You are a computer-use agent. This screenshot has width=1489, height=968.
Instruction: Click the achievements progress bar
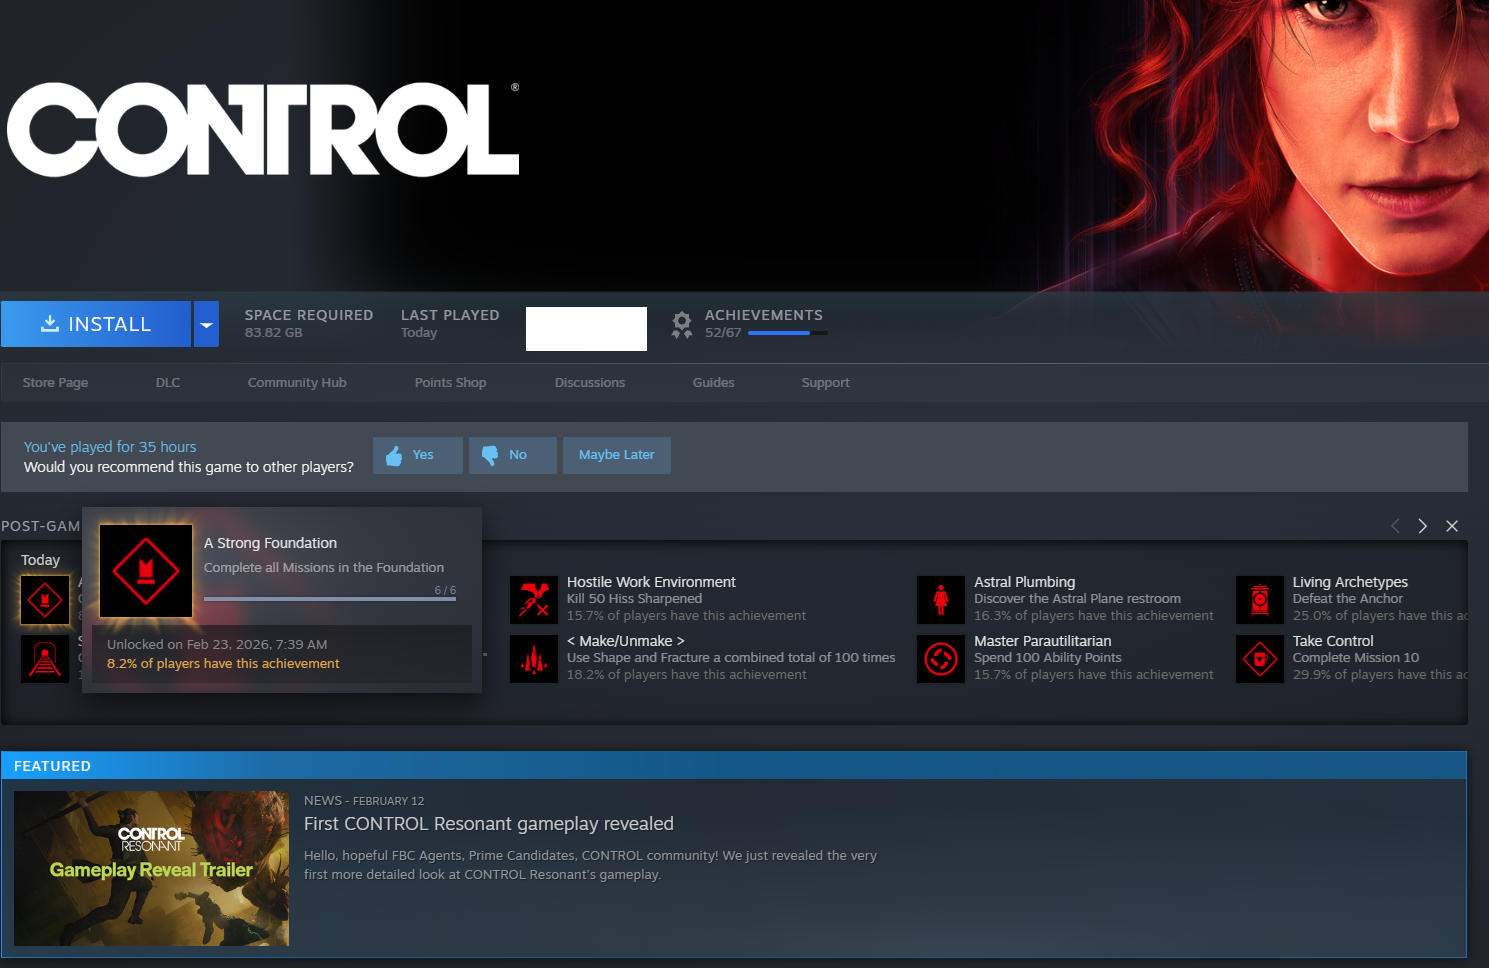788,333
